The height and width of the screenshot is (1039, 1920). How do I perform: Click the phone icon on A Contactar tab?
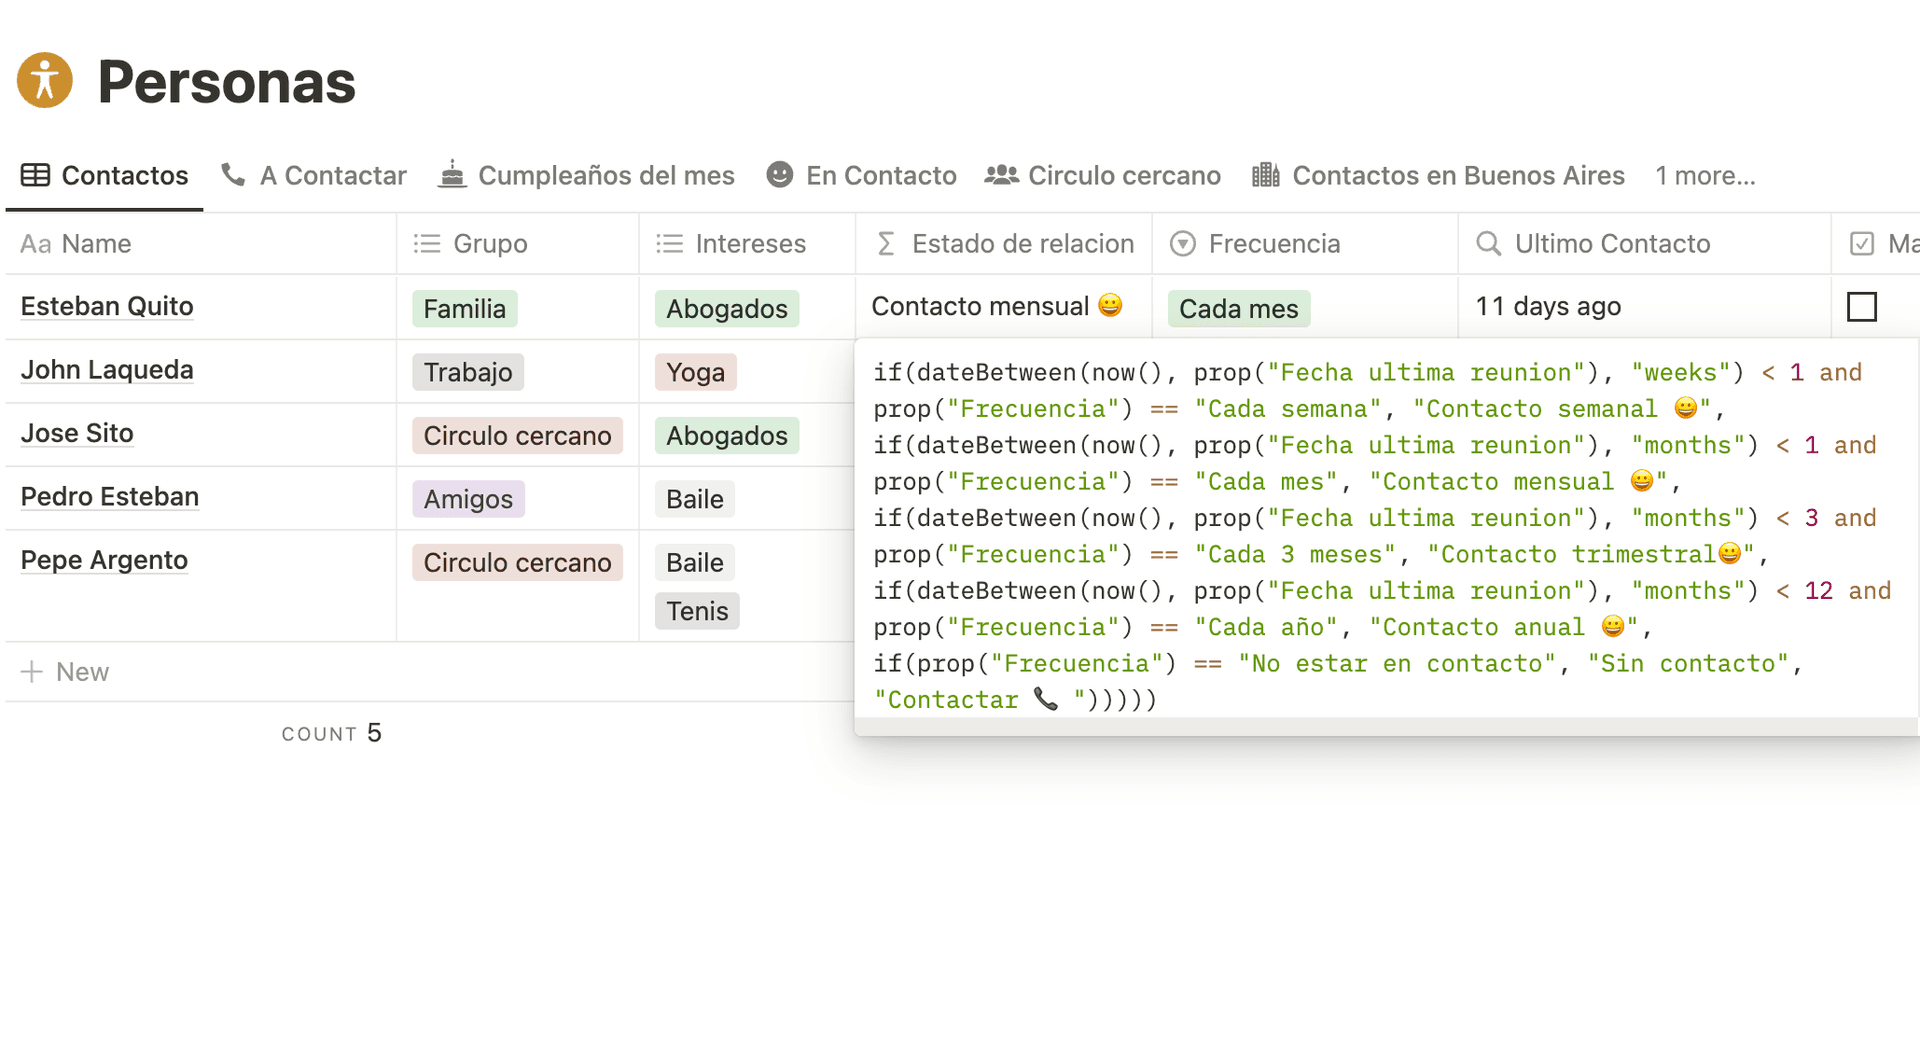(x=233, y=175)
